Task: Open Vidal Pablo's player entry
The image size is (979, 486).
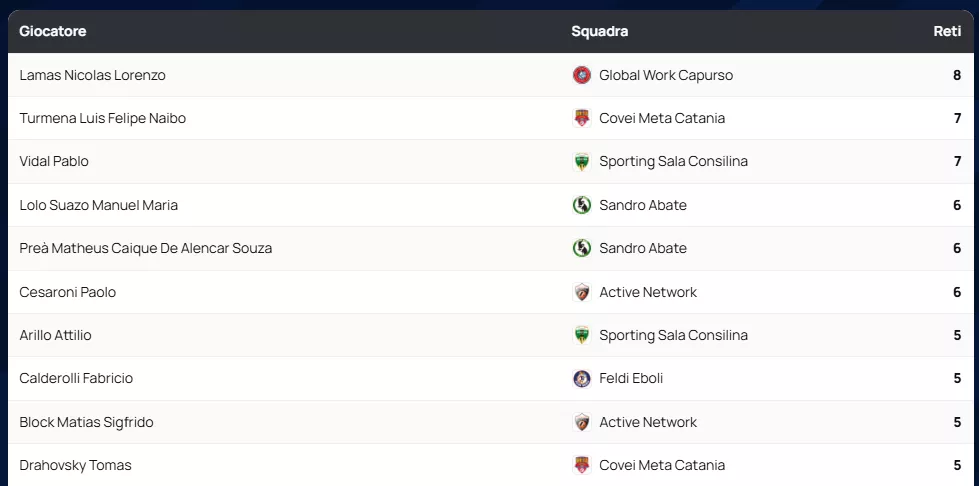Action: [54, 162]
